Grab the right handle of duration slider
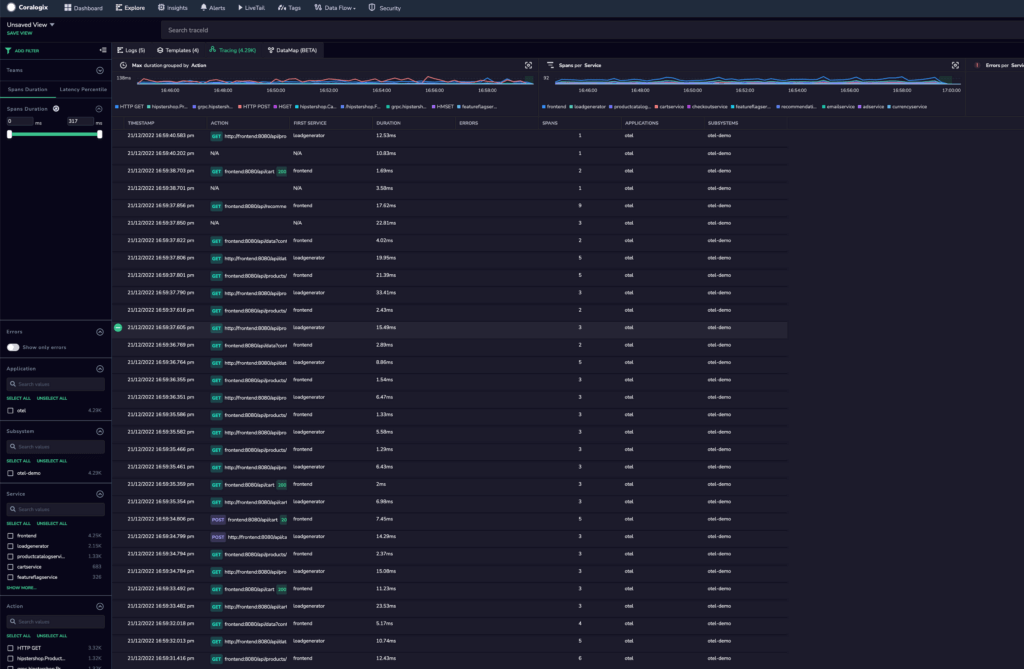This screenshot has height=669, width=1024. (x=99, y=134)
